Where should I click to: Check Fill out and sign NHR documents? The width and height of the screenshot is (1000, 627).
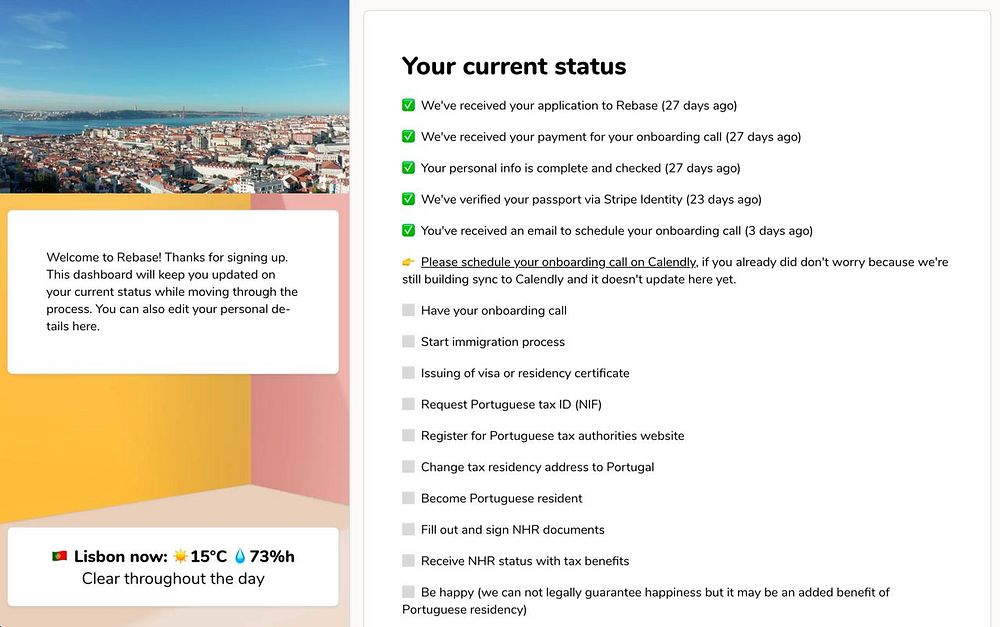pos(408,529)
